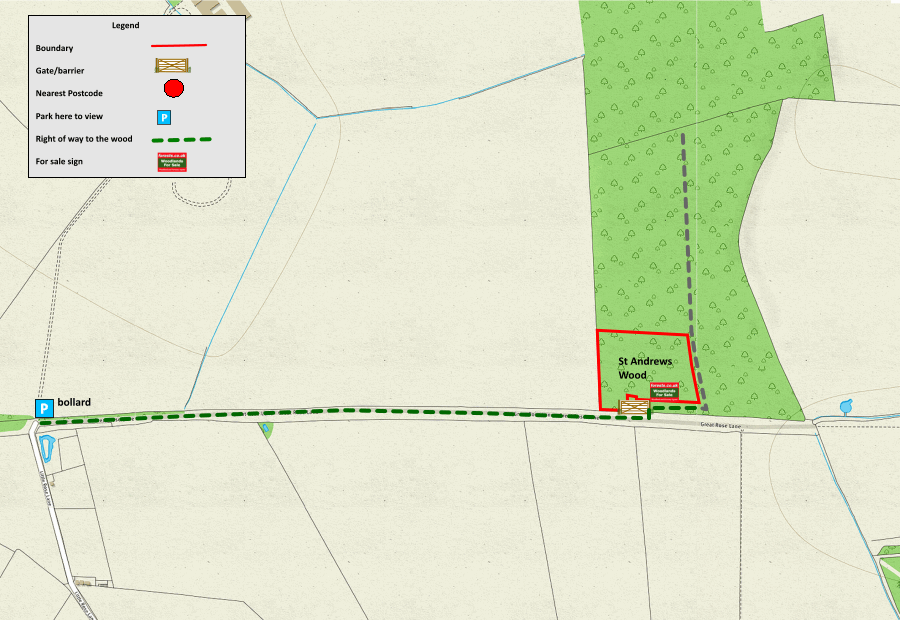Click the Park here to view text
This screenshot has height=620, width=900.
(69, 116)
